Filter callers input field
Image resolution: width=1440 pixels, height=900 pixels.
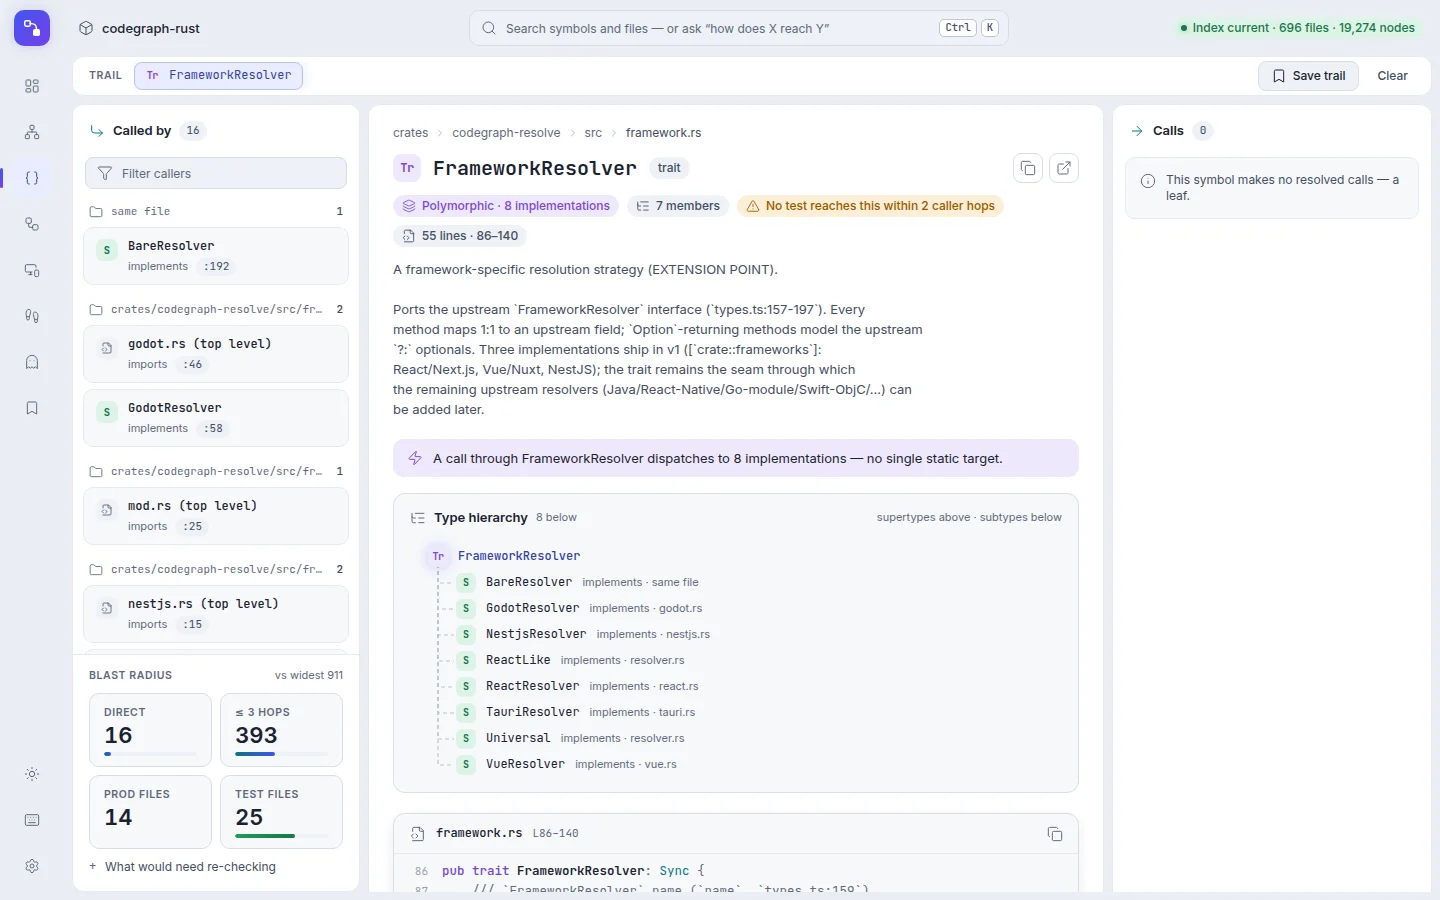pos(216,173)
